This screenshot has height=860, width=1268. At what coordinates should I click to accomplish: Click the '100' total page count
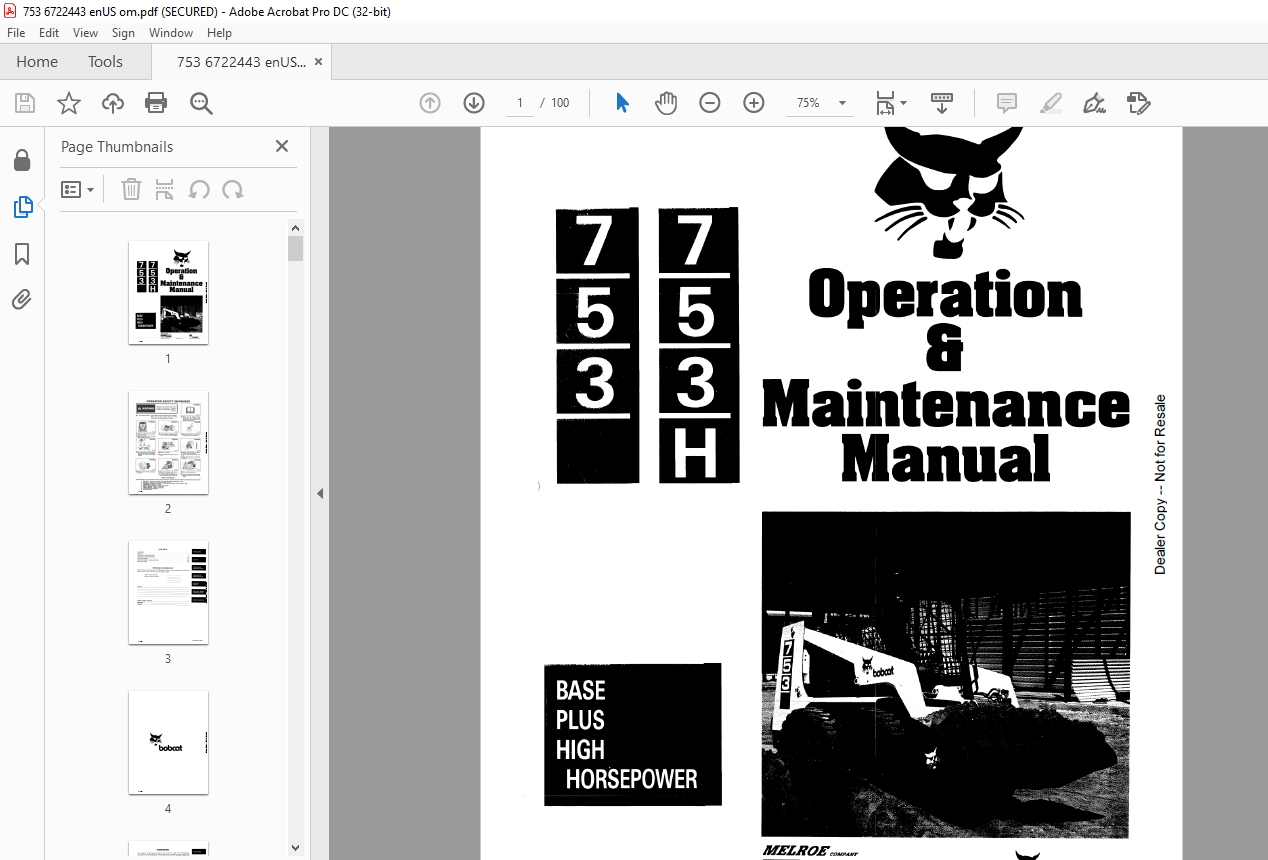coord(560,103)
